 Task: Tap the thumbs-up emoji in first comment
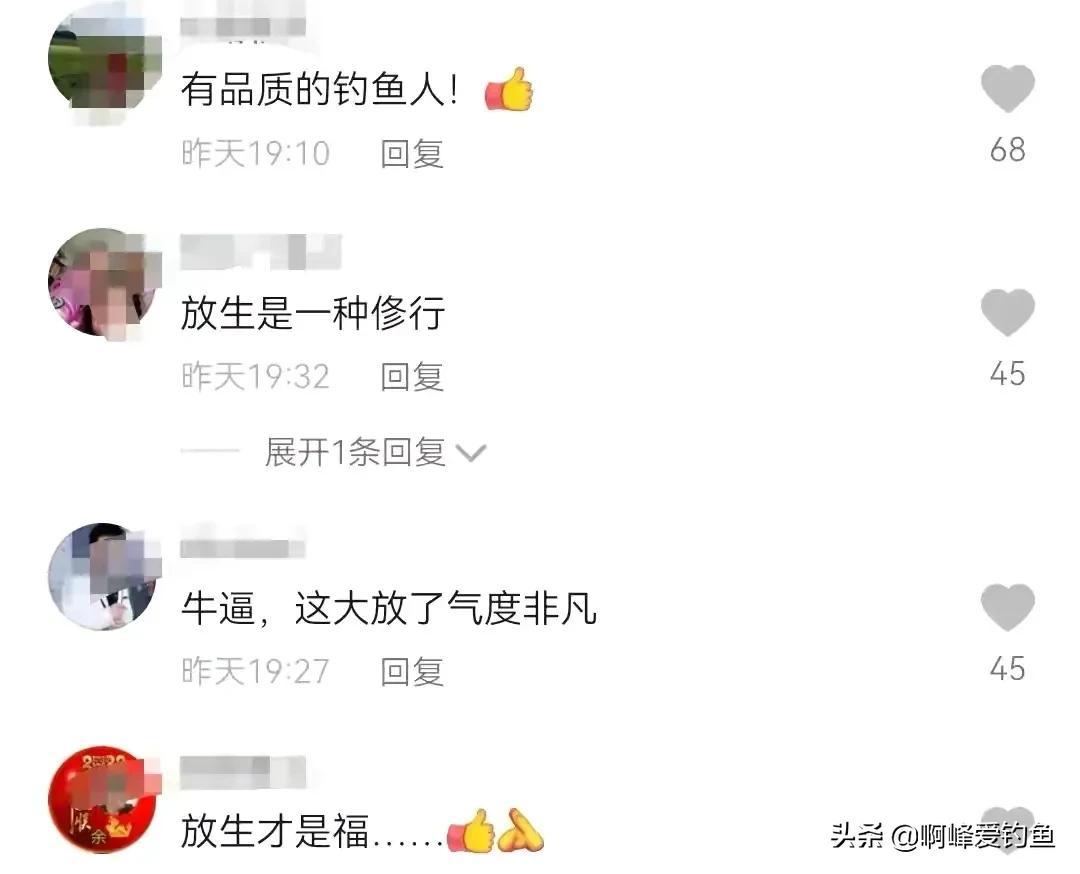509,90
